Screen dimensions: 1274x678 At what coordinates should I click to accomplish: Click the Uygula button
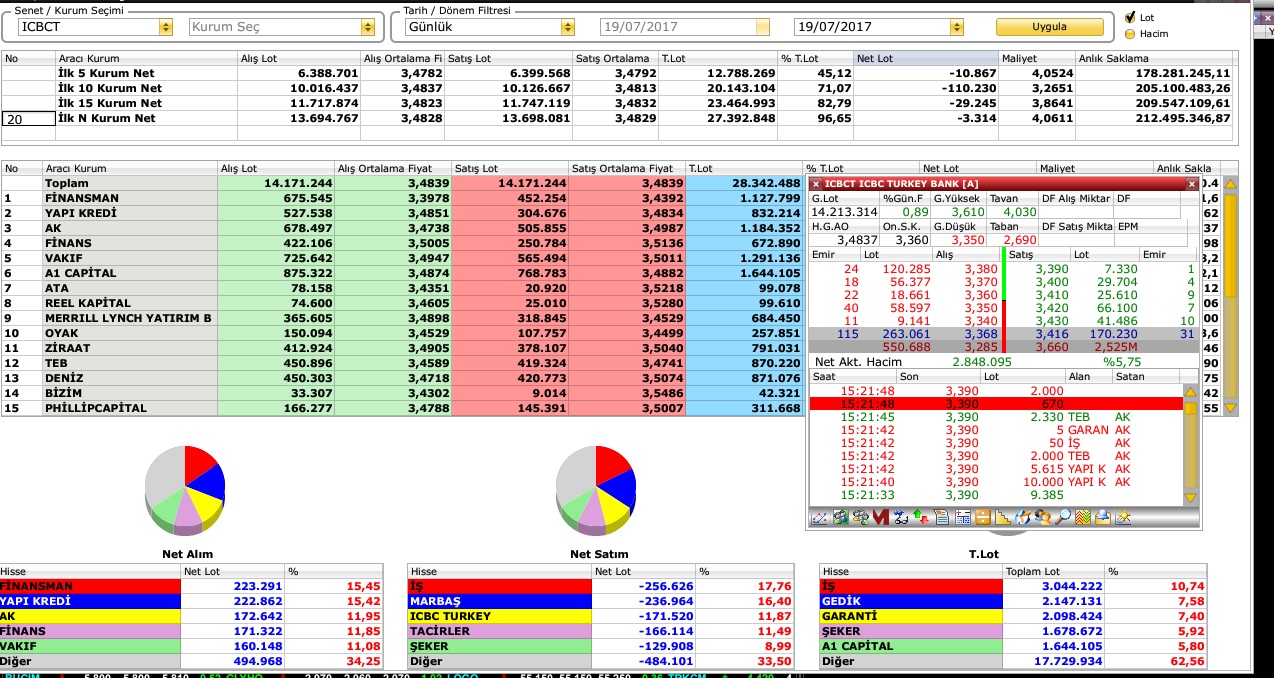tap(1049, 27)
